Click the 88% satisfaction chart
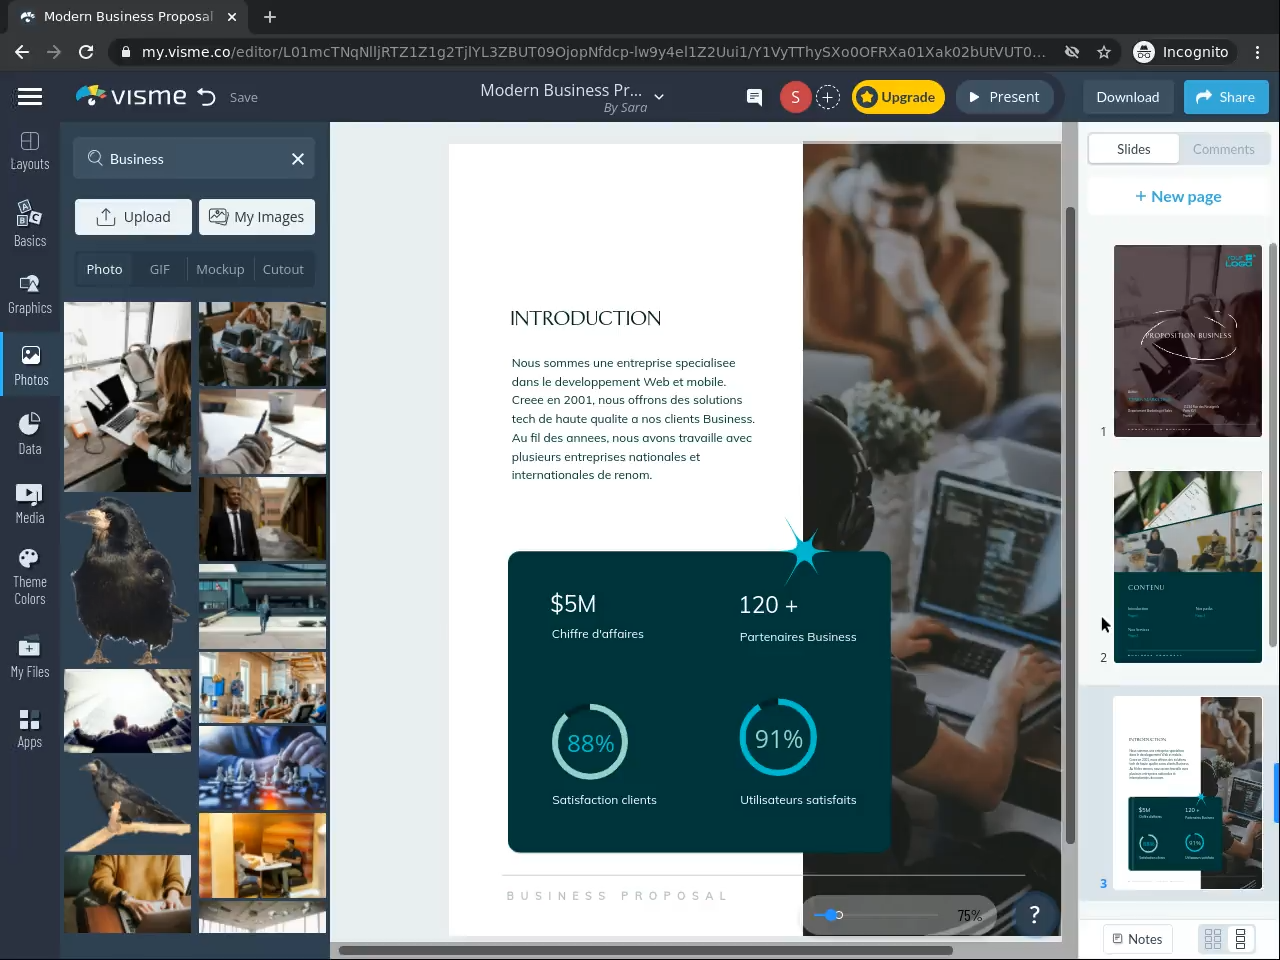Screen dimensions: 1280x960 point(590,742)
